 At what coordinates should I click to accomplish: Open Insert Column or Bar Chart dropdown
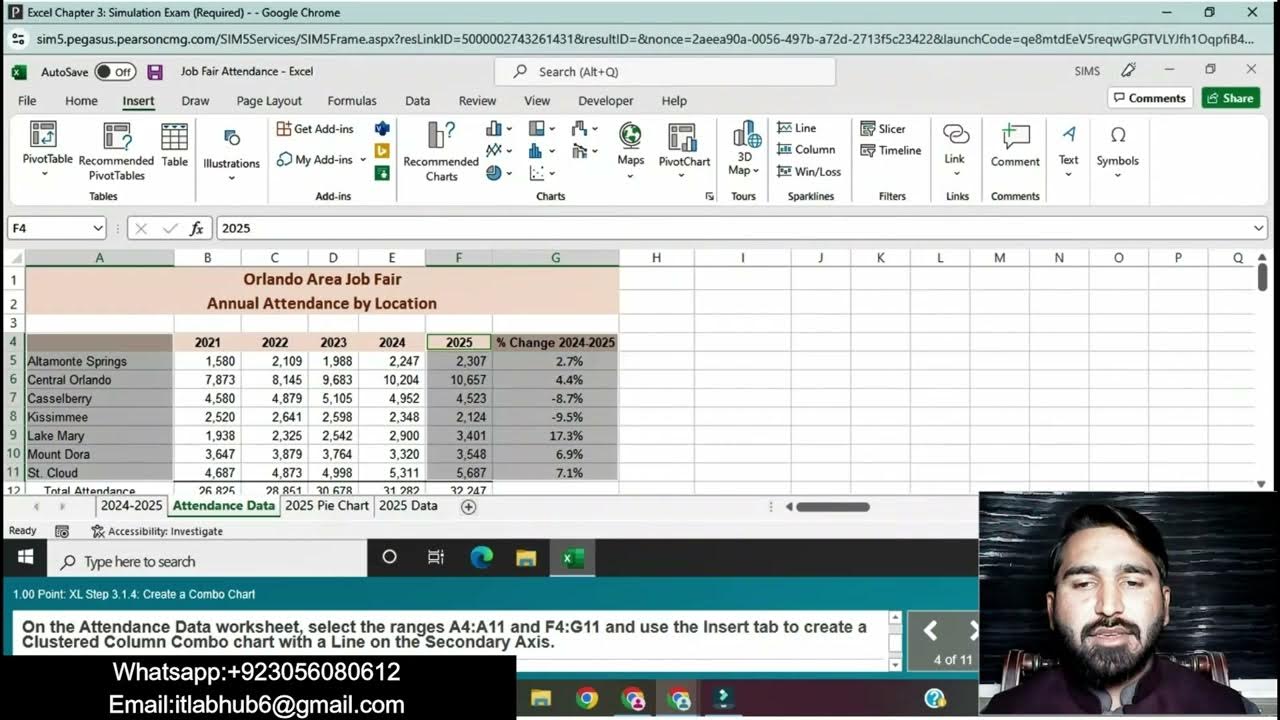[x=498, y=129]
